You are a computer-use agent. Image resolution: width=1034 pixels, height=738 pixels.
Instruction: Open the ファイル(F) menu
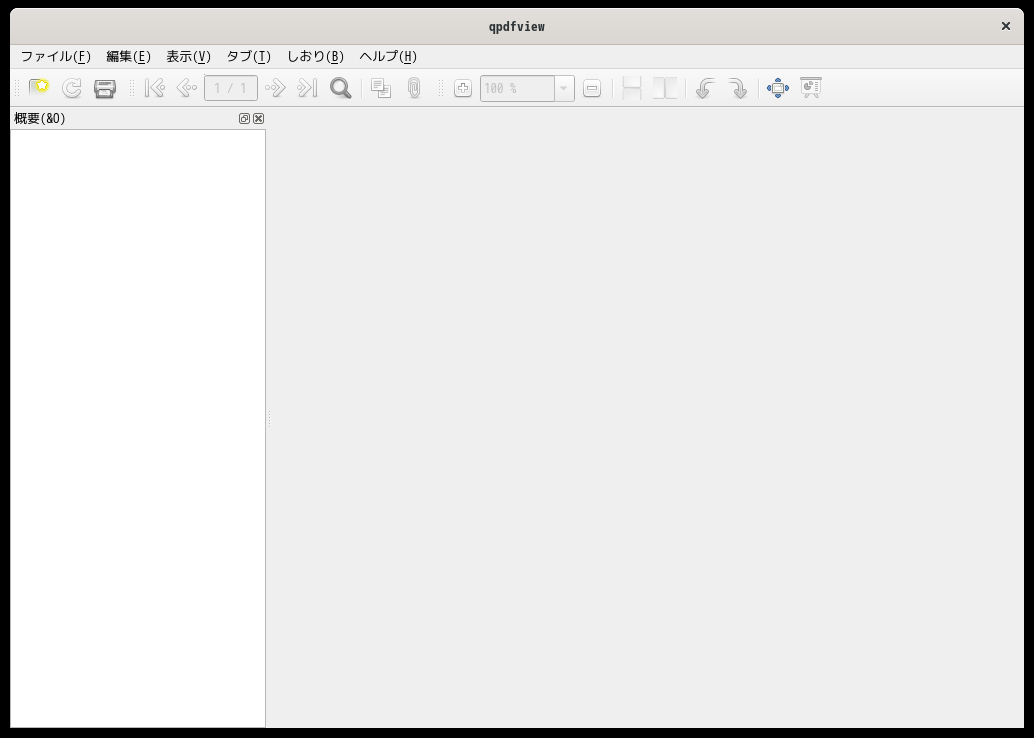[x=56, y=57]
